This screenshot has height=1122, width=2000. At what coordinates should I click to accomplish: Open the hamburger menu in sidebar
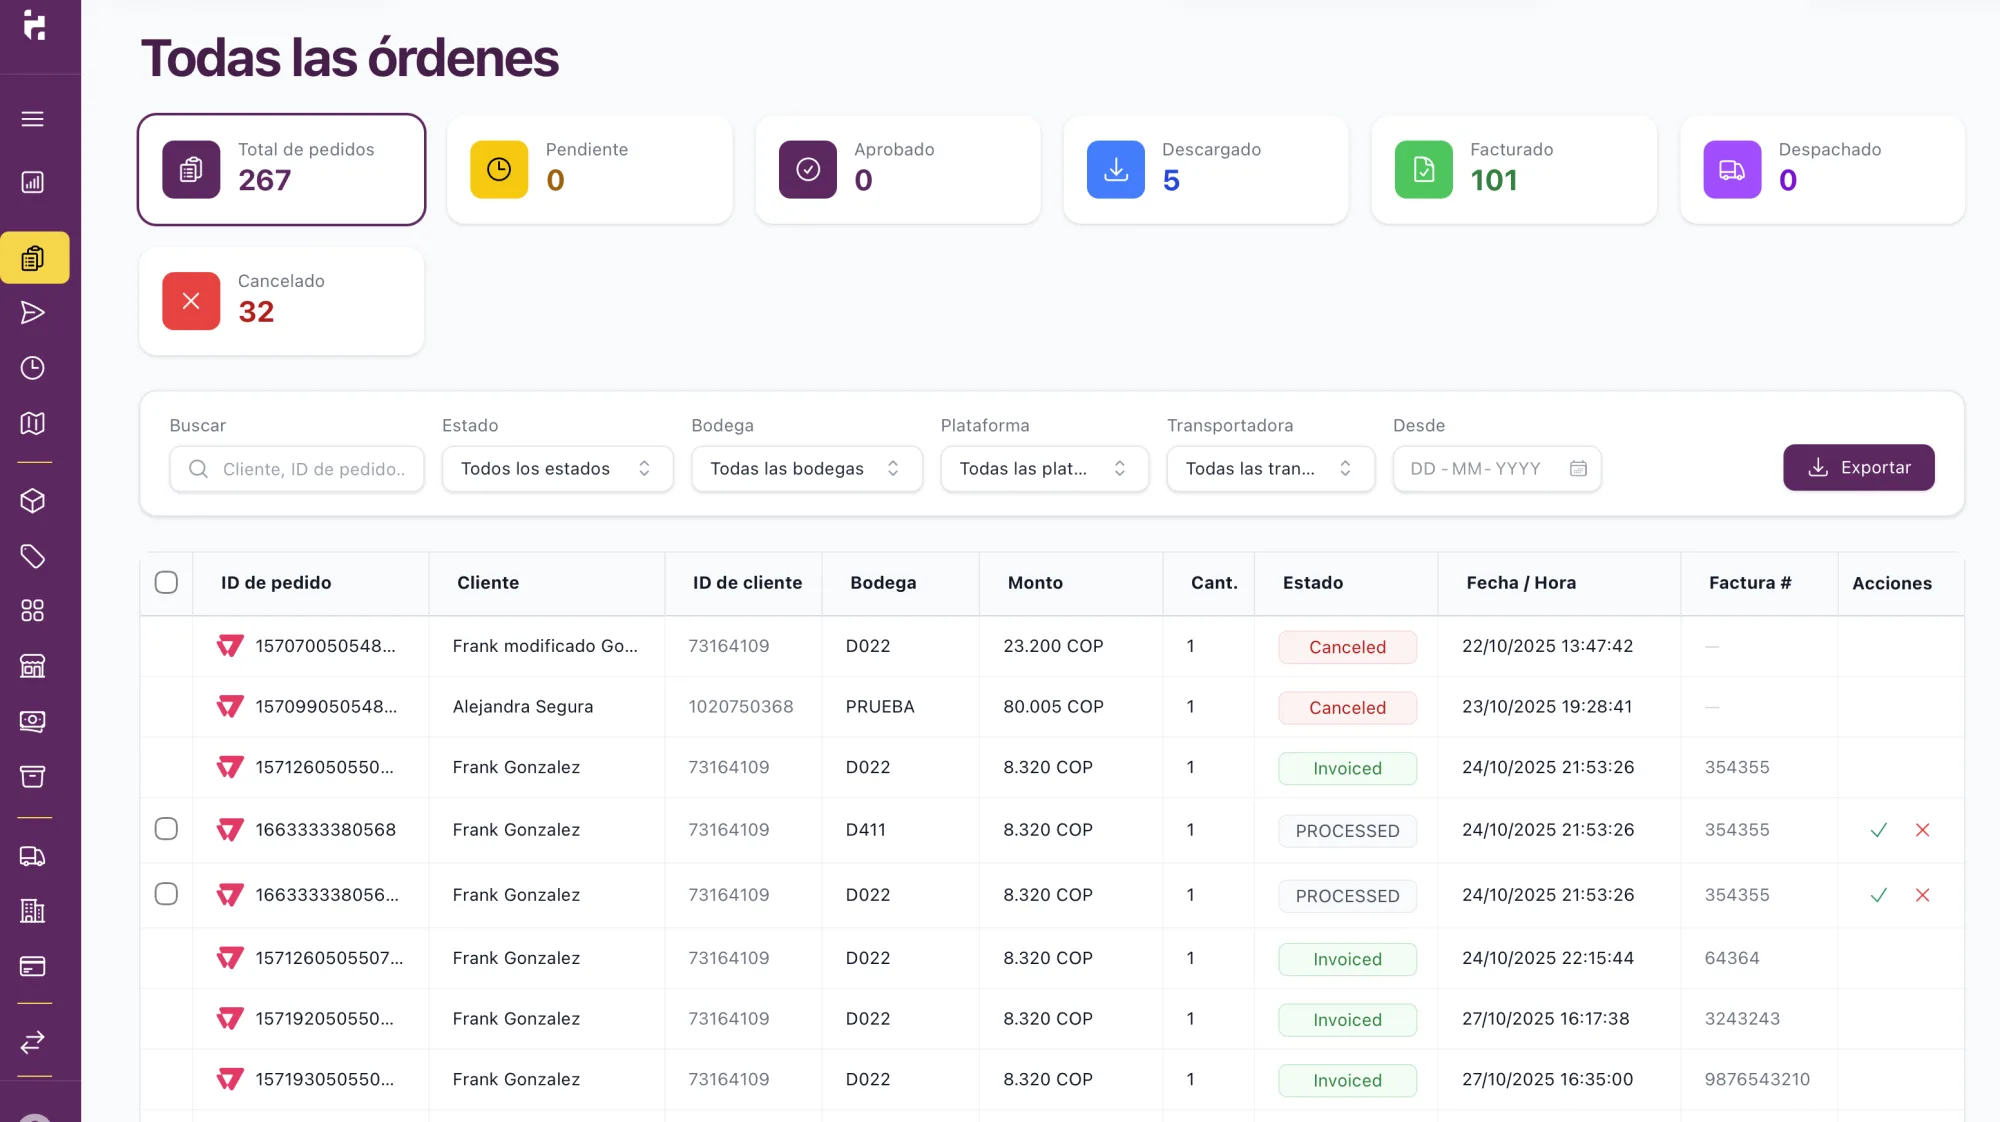[x=33, y=119]
